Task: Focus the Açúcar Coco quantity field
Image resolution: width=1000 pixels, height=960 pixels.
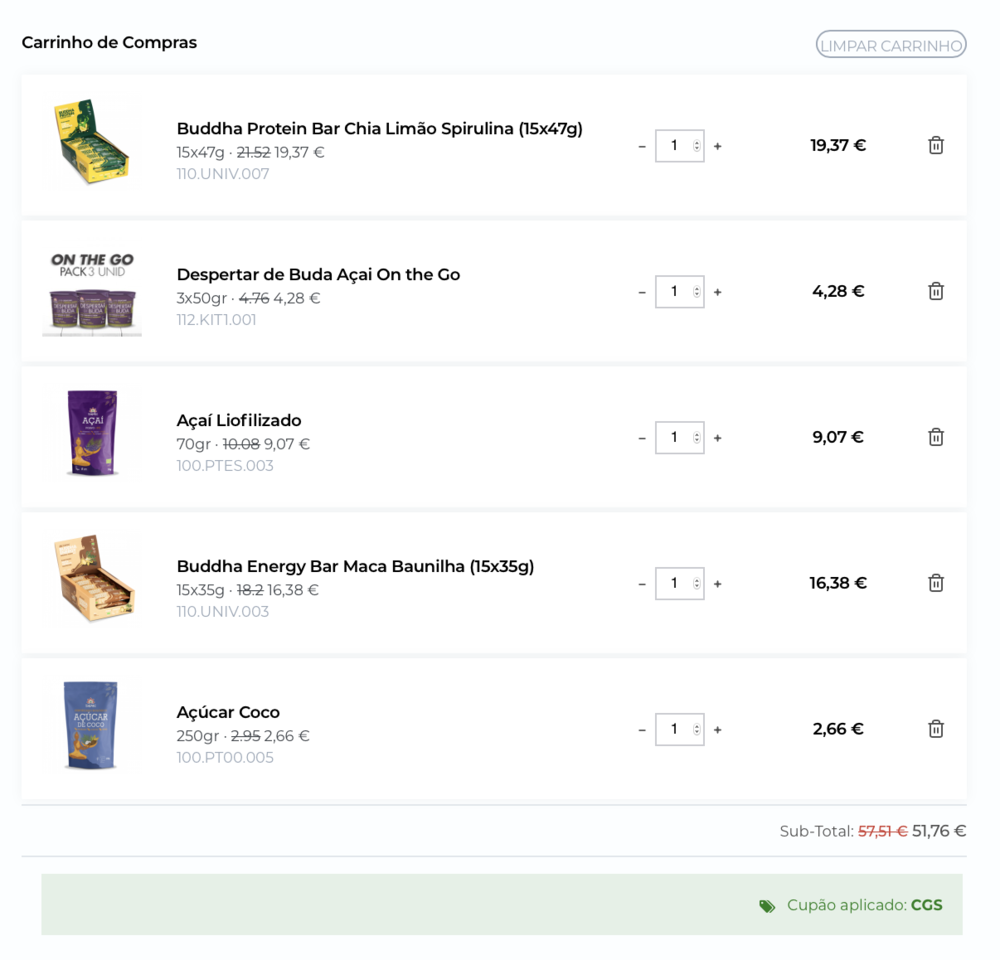Action: (673, 730)
